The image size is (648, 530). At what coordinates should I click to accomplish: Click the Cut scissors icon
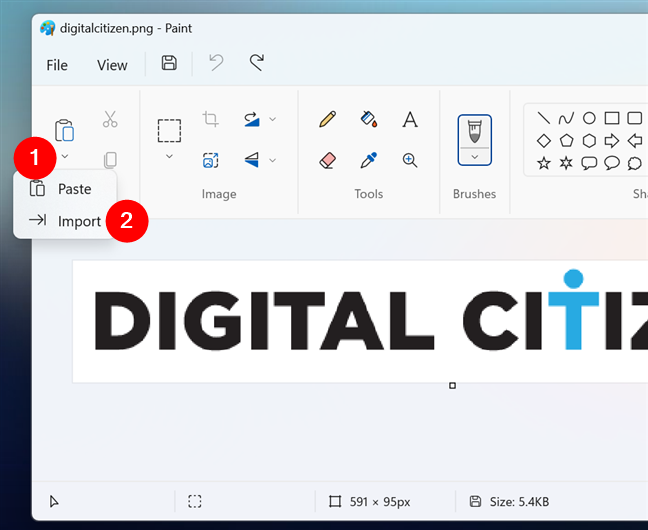(x=110, y=119)
